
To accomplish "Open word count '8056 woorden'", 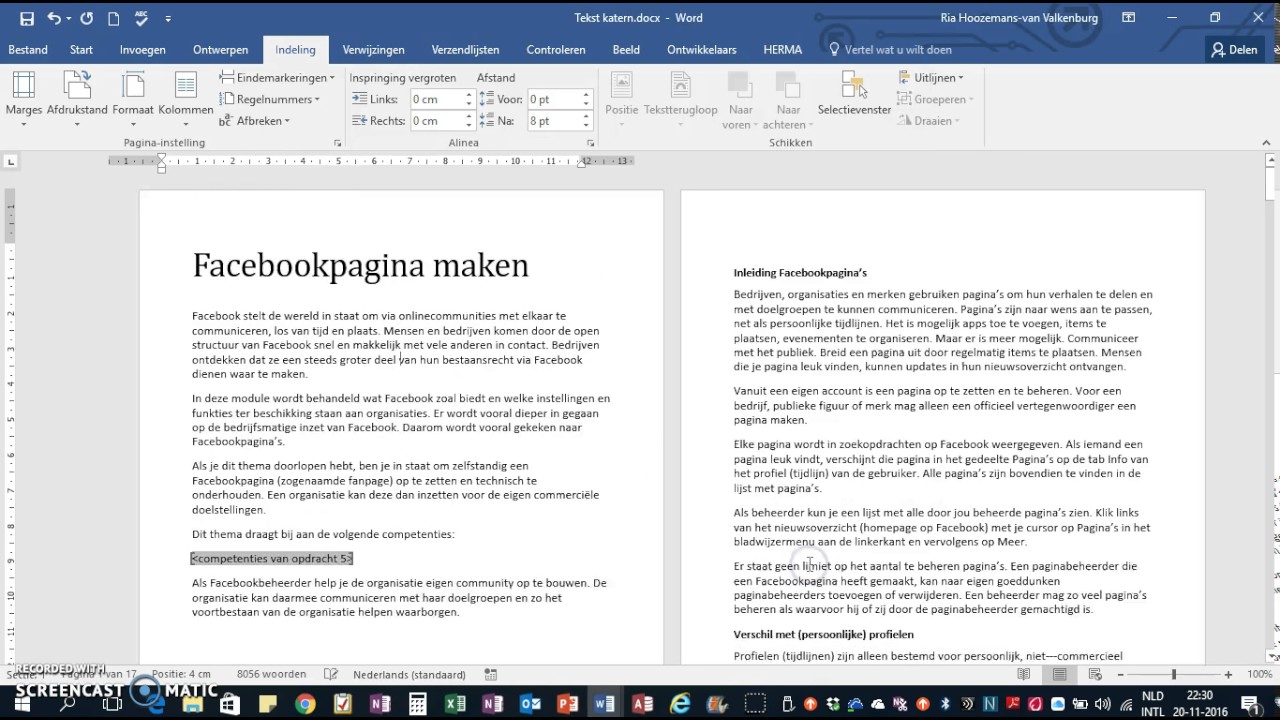I will pyautogui.click(x=272, y=675).
